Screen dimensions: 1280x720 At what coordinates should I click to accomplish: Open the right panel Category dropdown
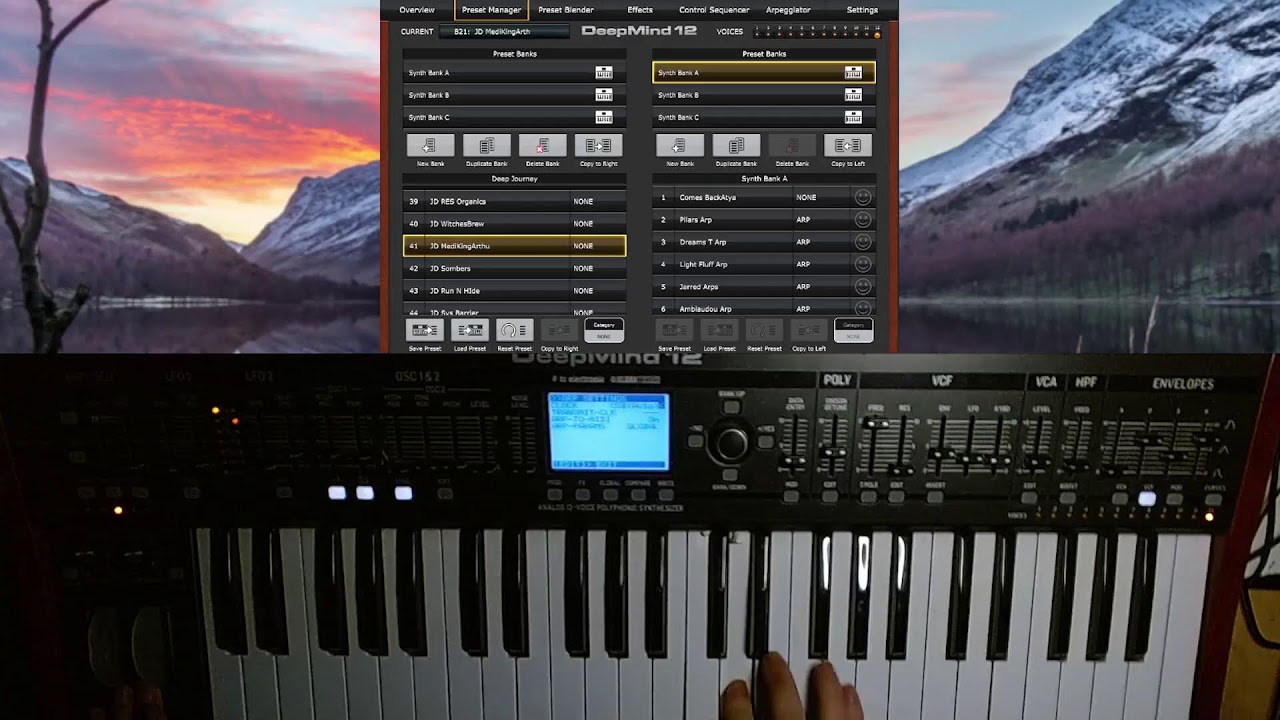tap(853, 330)
